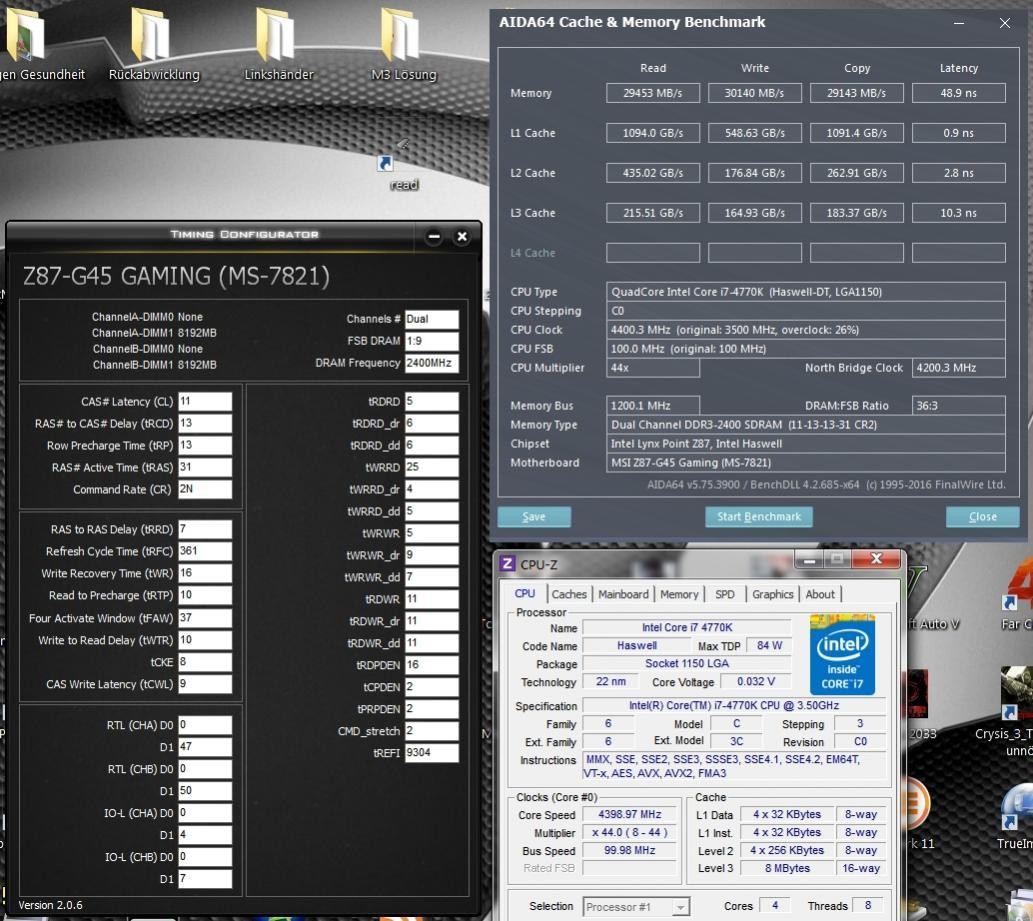
Task: Click Core Speed 4398.97 MHz in CPU-Z
Action: coord(630,814)
